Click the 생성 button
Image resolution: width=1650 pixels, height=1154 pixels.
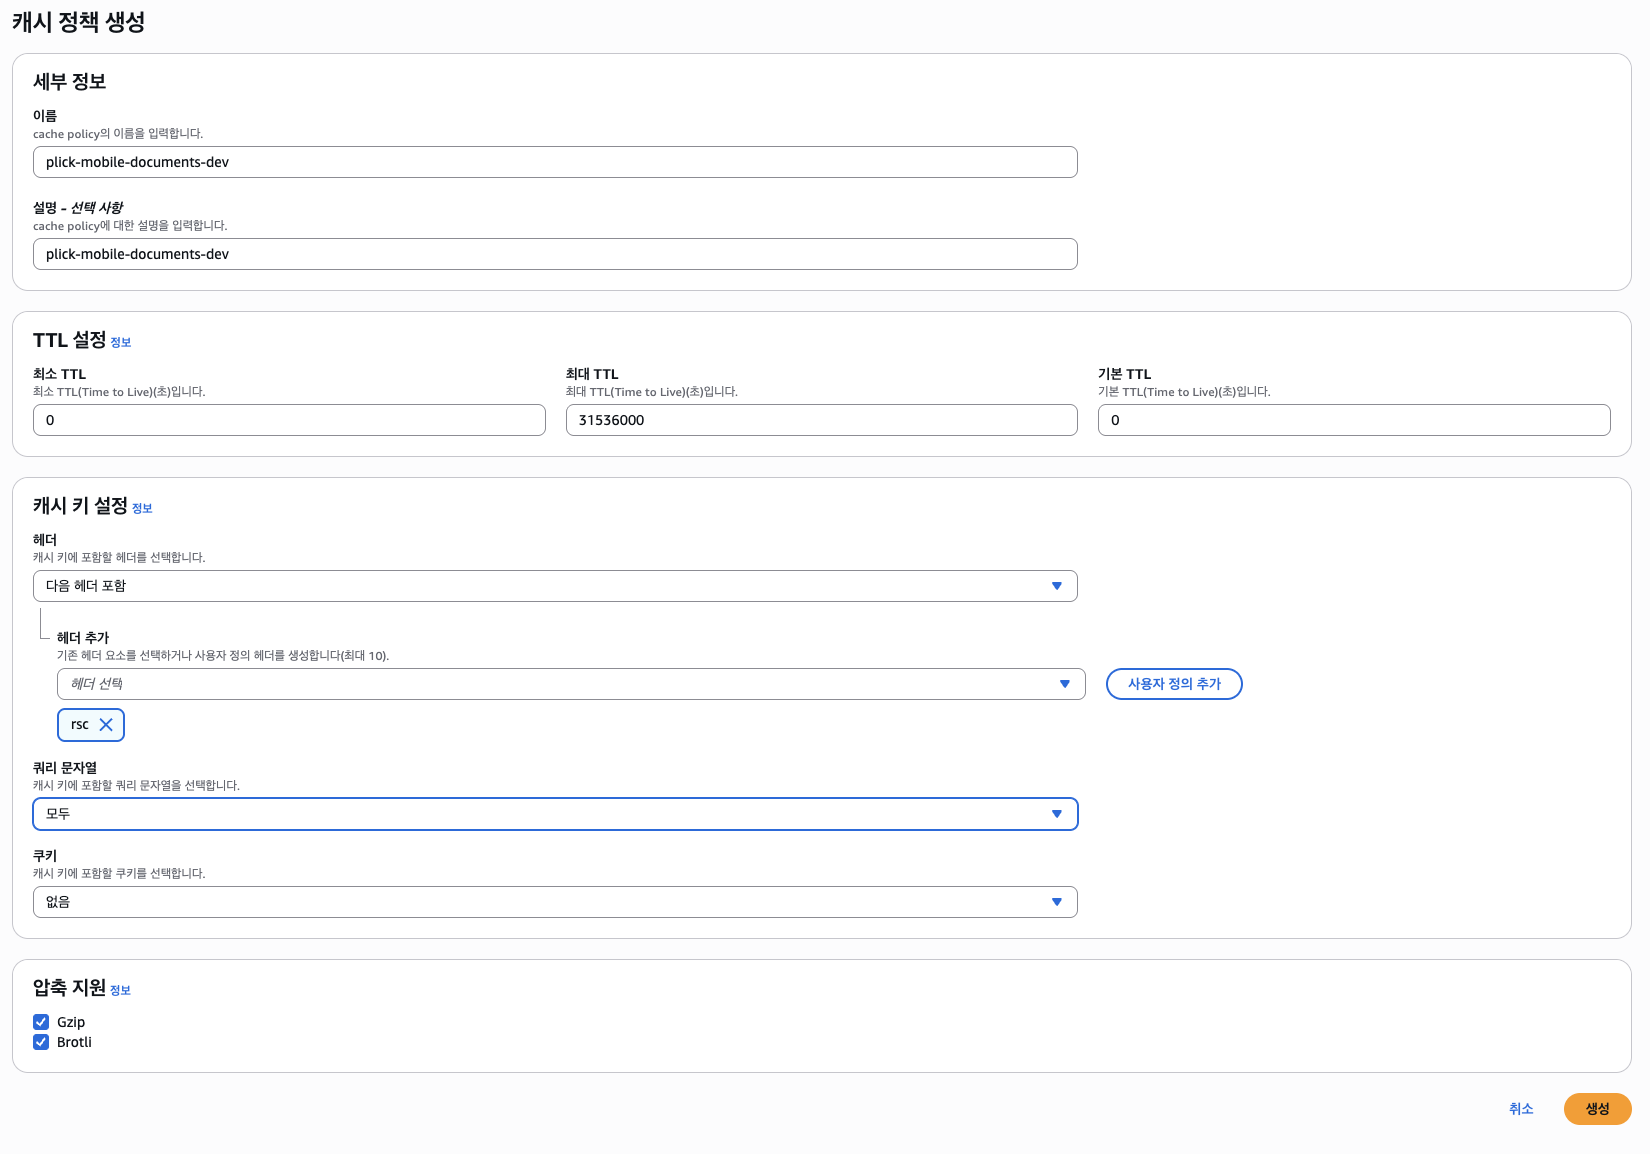(1597, 1109)
